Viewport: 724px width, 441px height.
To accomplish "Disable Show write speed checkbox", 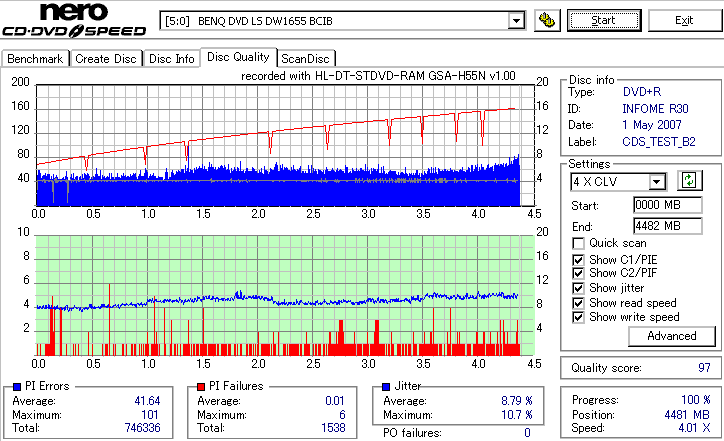I will tap(578, 317).
